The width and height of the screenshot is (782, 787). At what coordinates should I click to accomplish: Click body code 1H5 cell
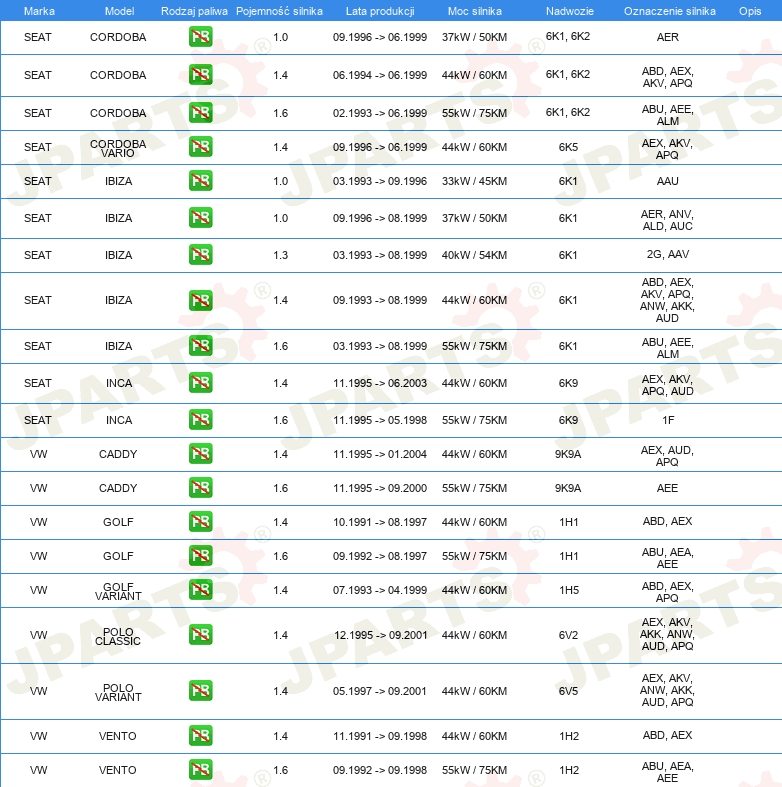coord(569,590)
